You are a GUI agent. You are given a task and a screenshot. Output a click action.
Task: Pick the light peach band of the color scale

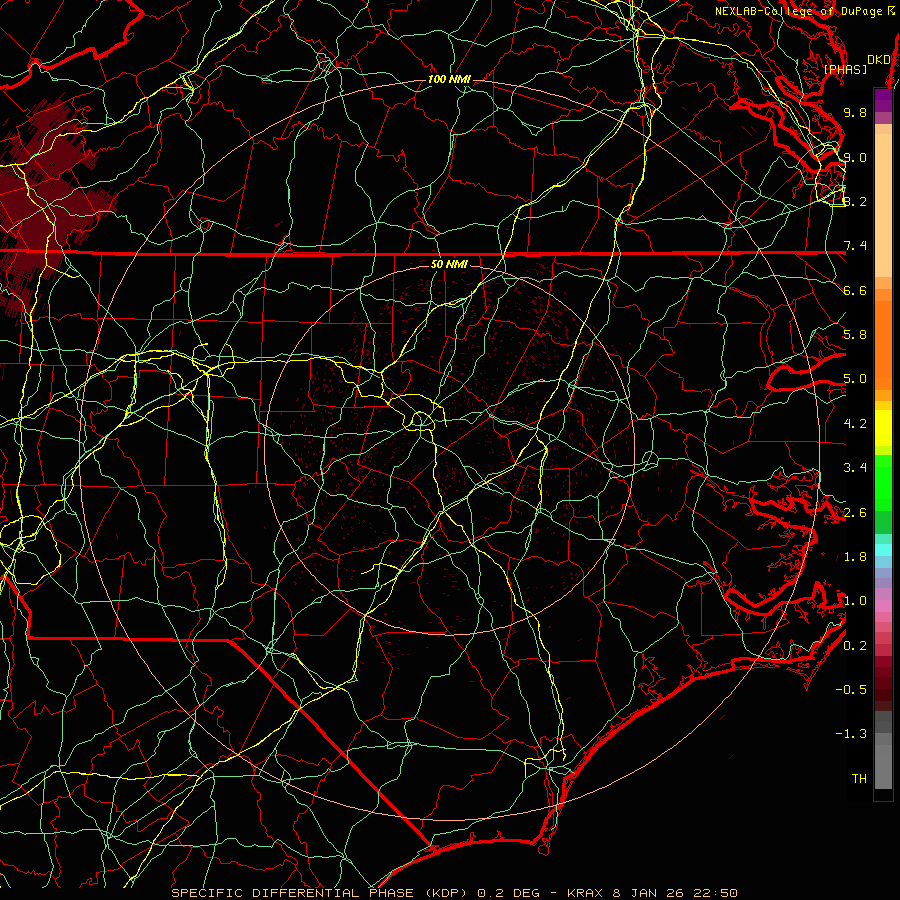coord(883,205)
